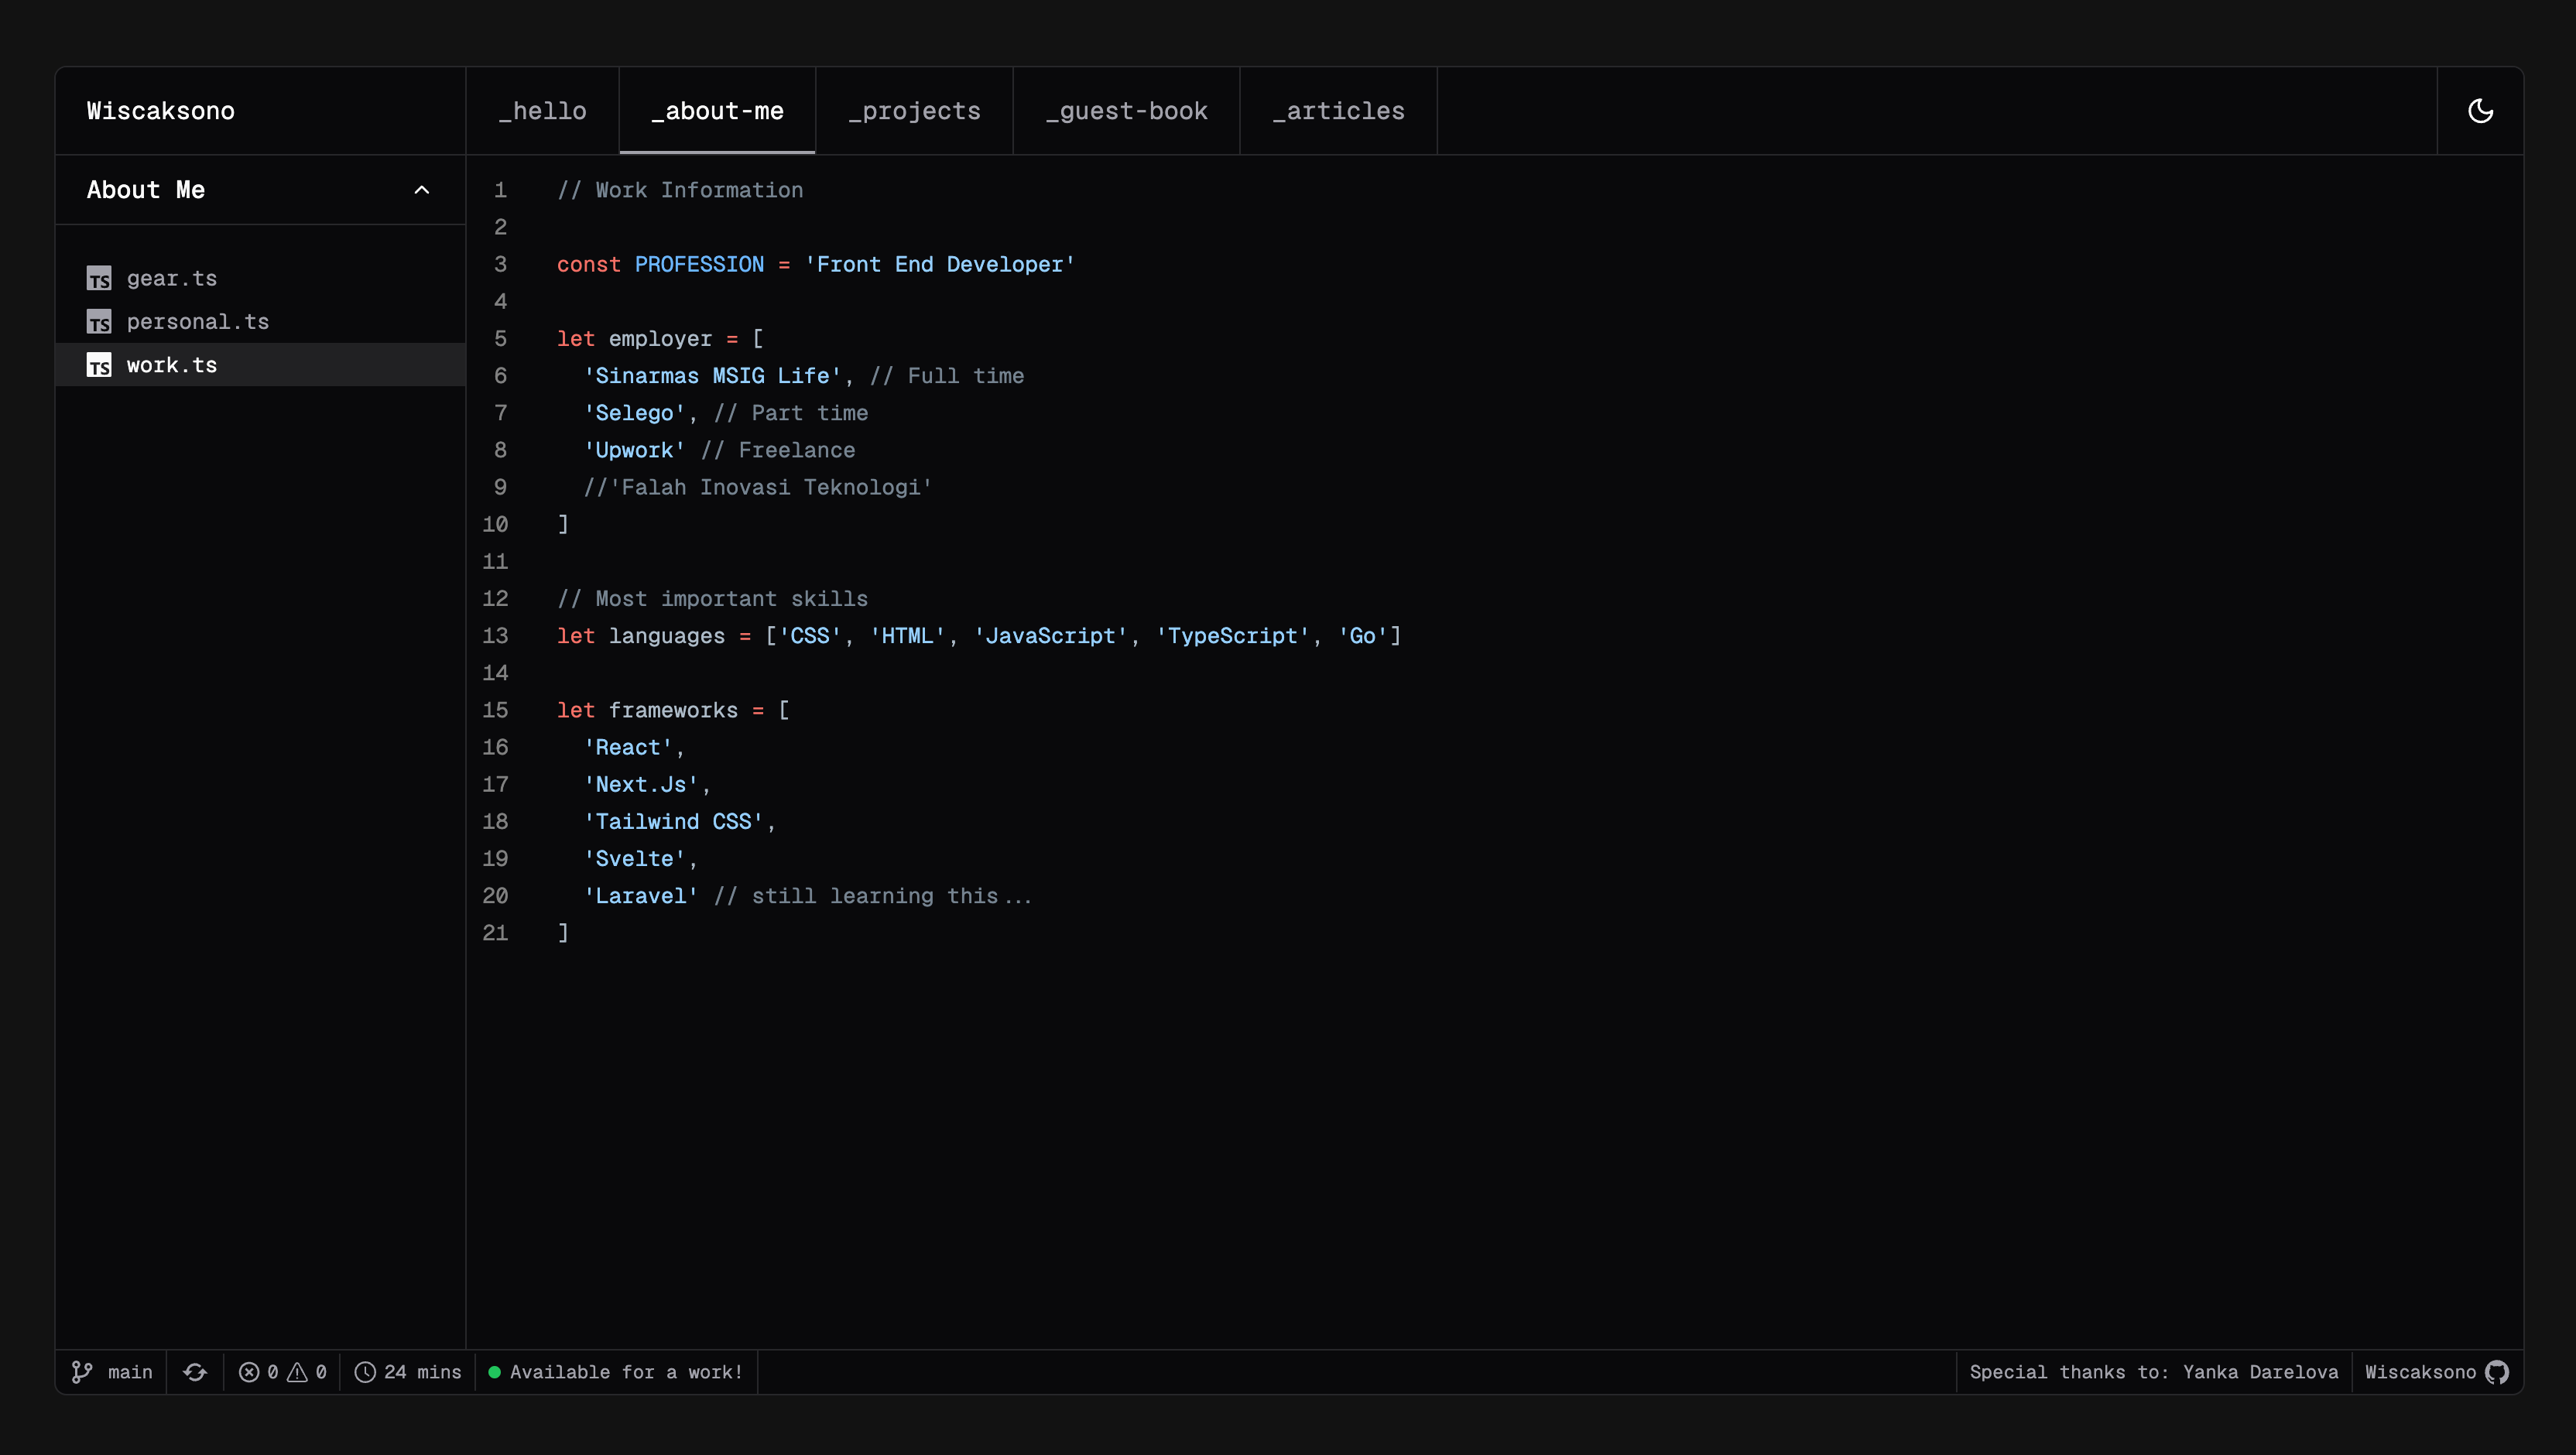Viewport: 2576px width, 1455px height.
Task: Click the warnings triangle icon
Action: (x=297, y=1372)
